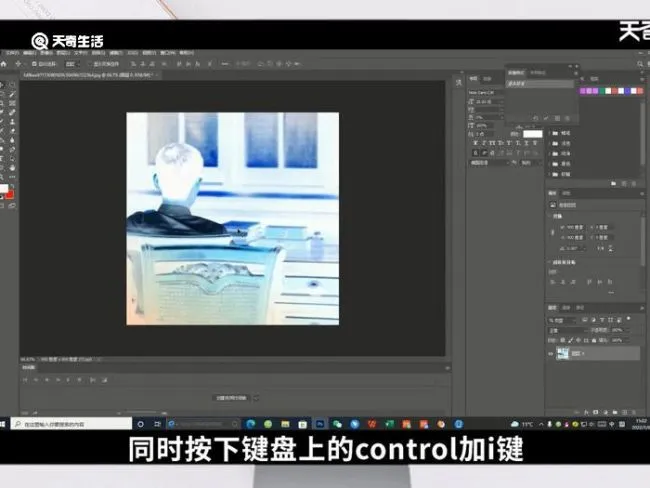Select the Hand tool in toolbox
Image resolution: width=650 pixels, height=488 pixels.
pyautogui.click(x=12, y=168)
